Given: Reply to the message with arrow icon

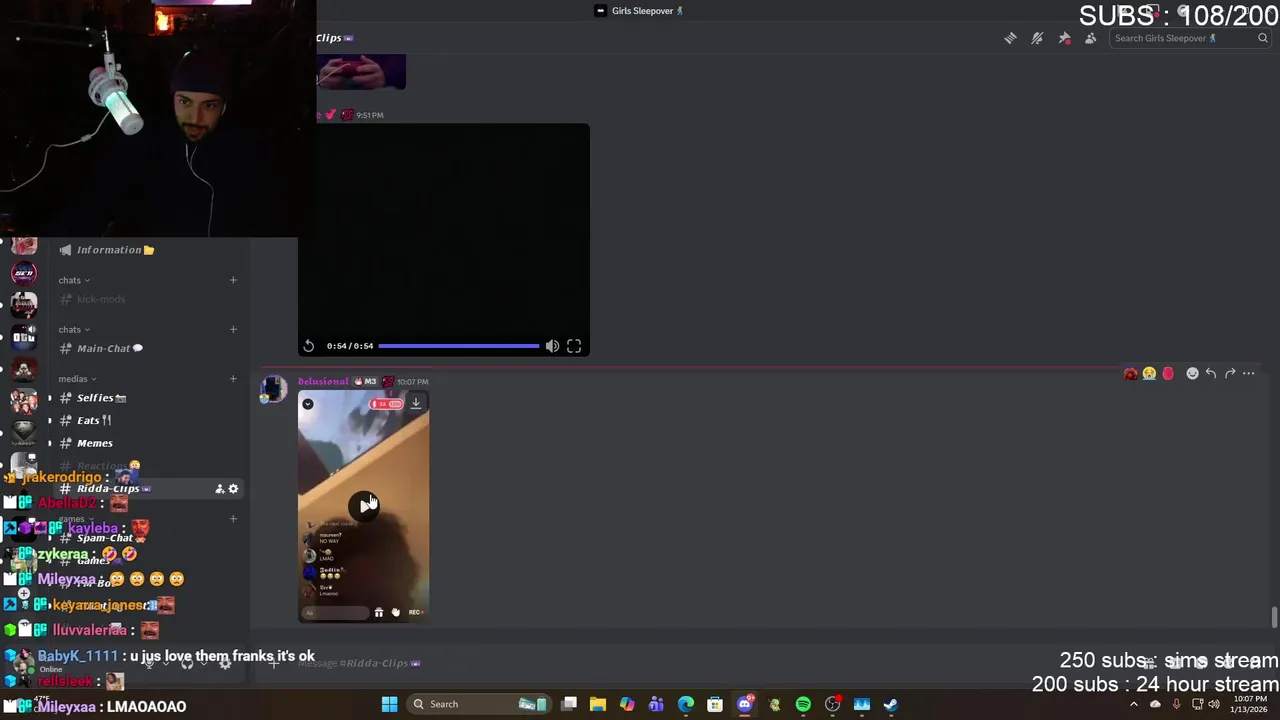Looking at the screenshot, I should pyautogui.click(x=1211, y=373).
